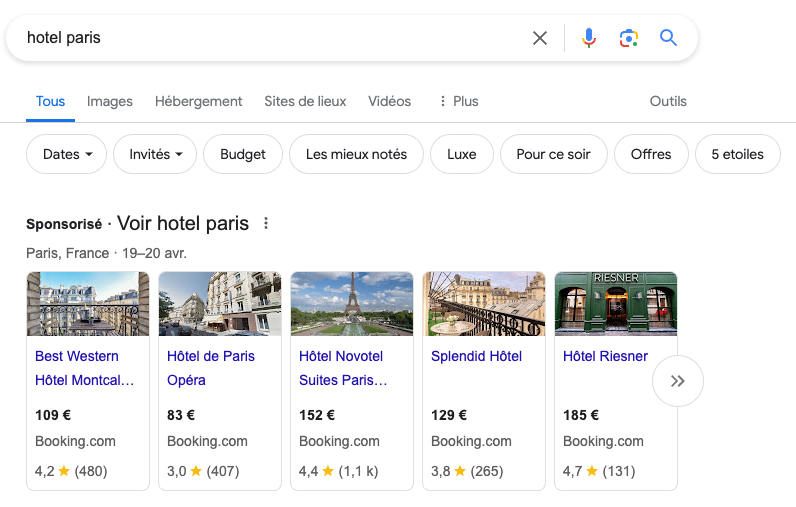This screenshot has width=796, height=507.
Task: Choose the Pour ce soir filter
Action: pos(553,154)
